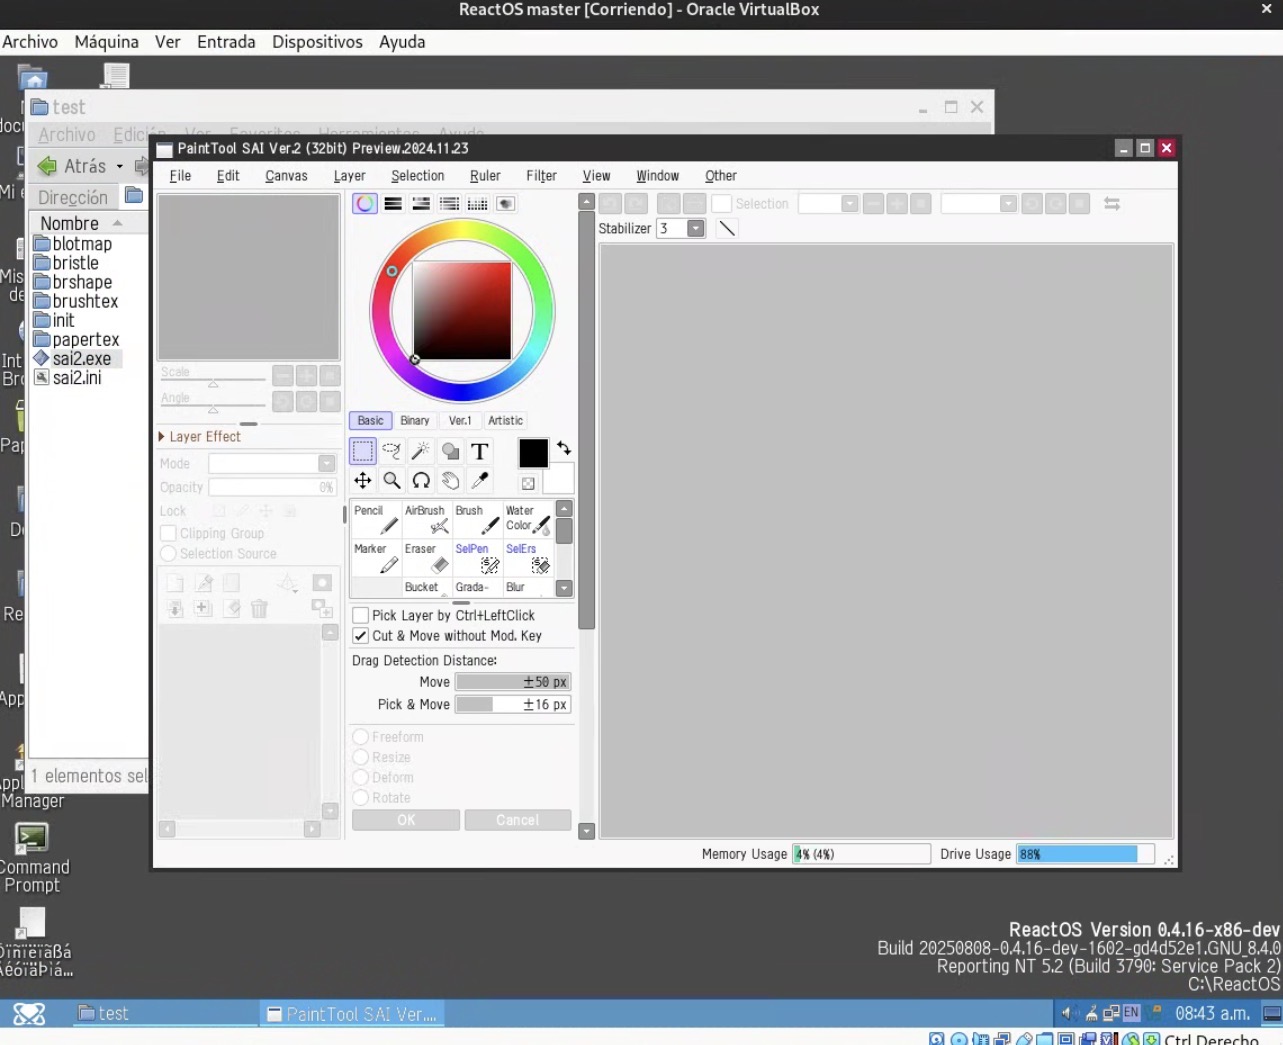
Task: Click the straight line stabilizer icon
Action: pos(727,229)
